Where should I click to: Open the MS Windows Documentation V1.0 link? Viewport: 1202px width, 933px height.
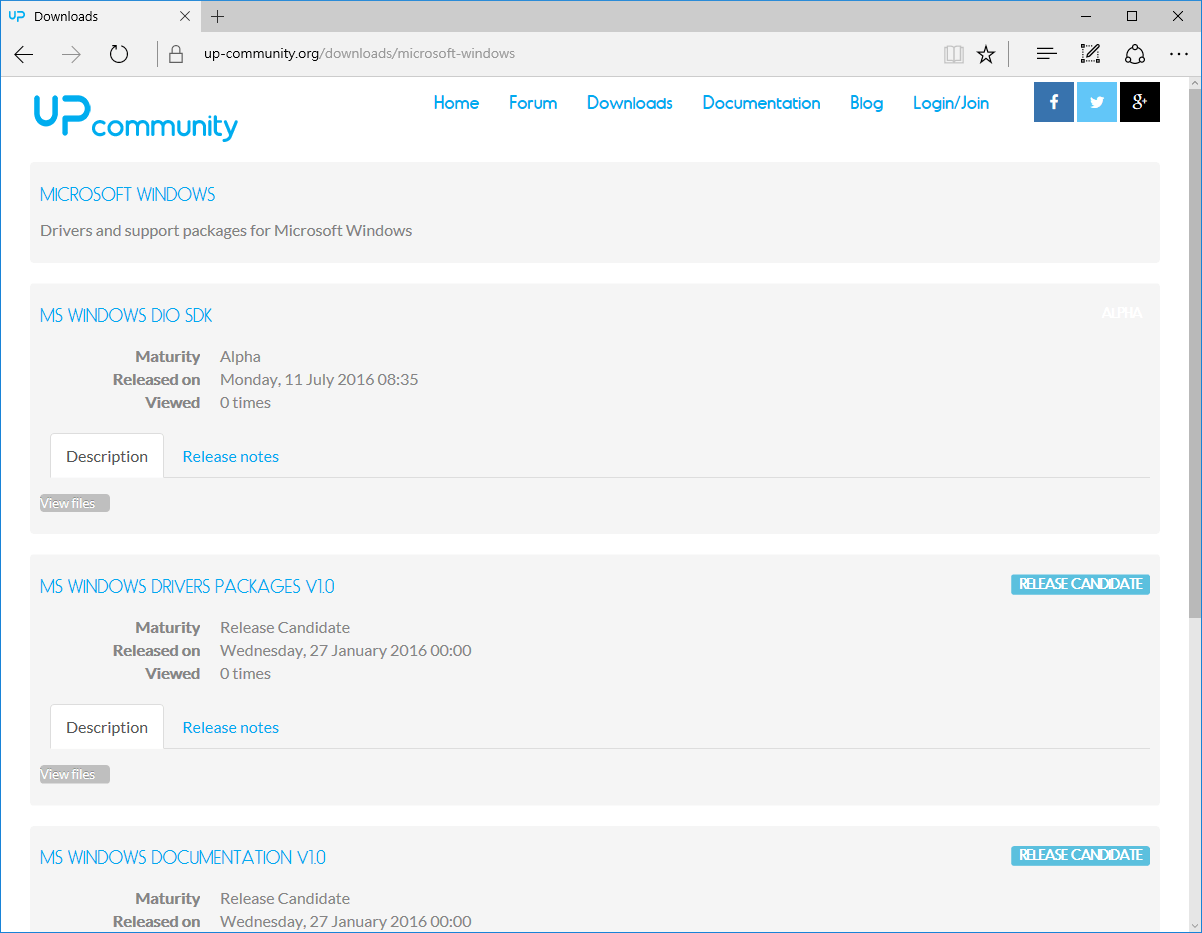182,857
